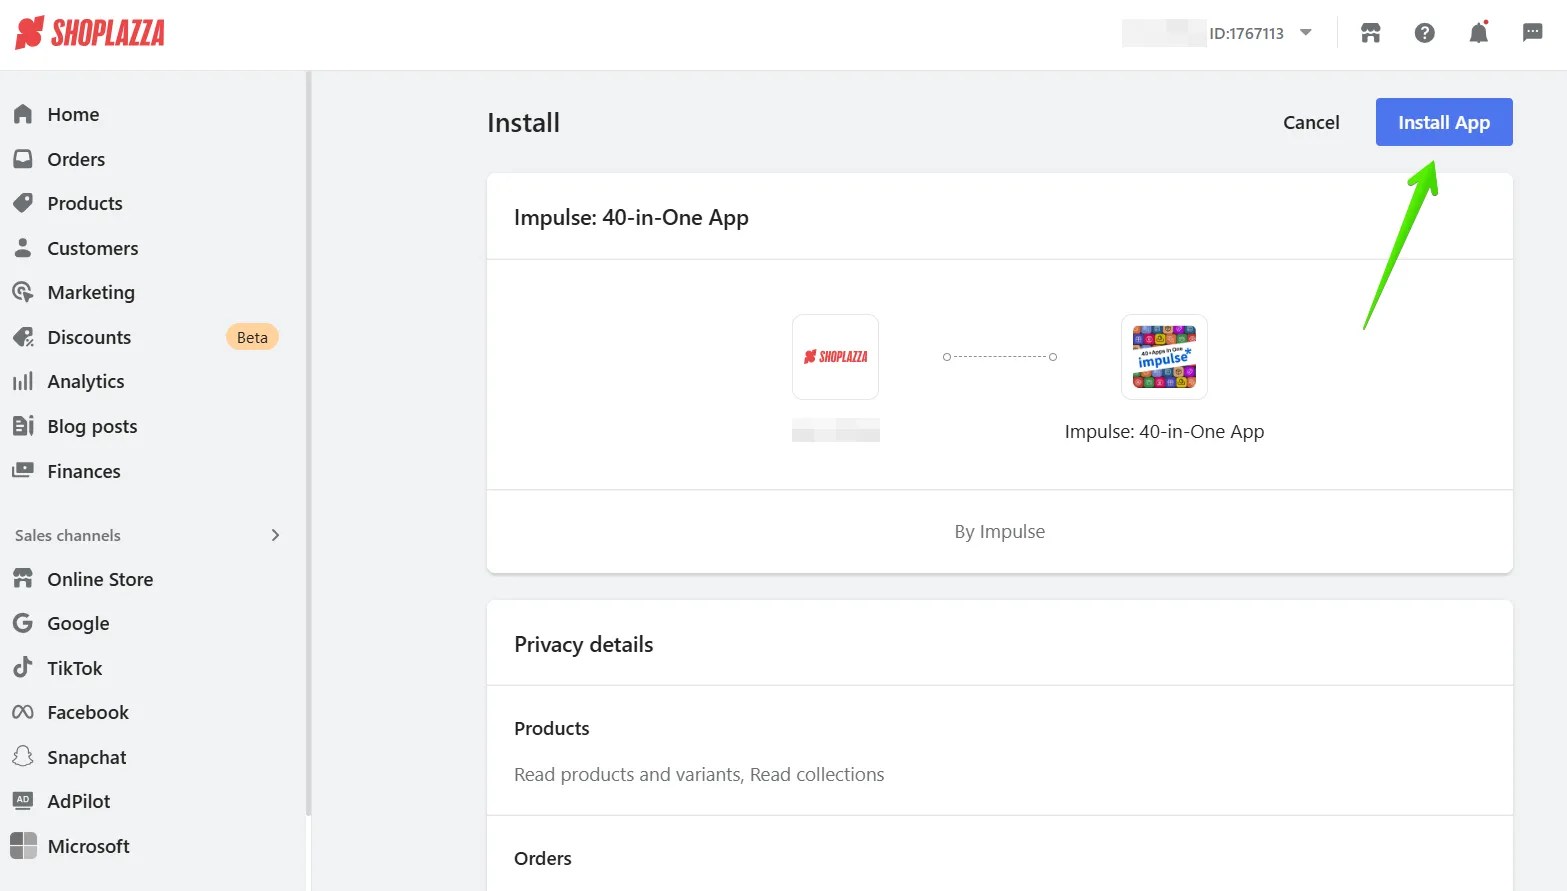Viewport: 1567px width, 891px height.
Task: Click the Finances icon in sidebar
Action: click(23, 470)
